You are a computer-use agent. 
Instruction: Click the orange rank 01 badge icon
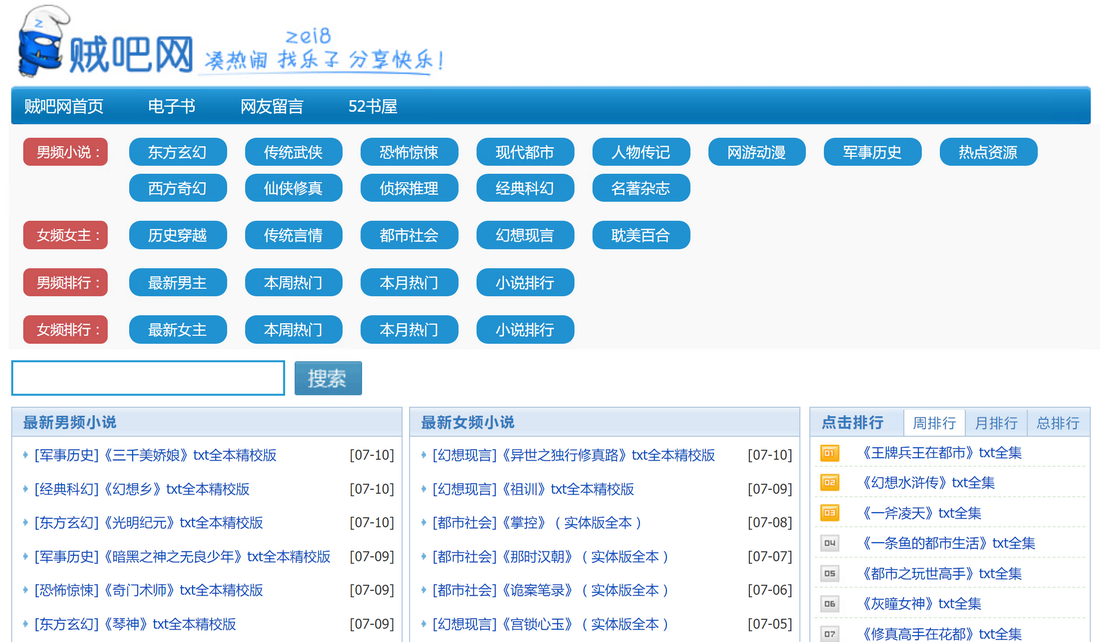[x=829, y=454]
